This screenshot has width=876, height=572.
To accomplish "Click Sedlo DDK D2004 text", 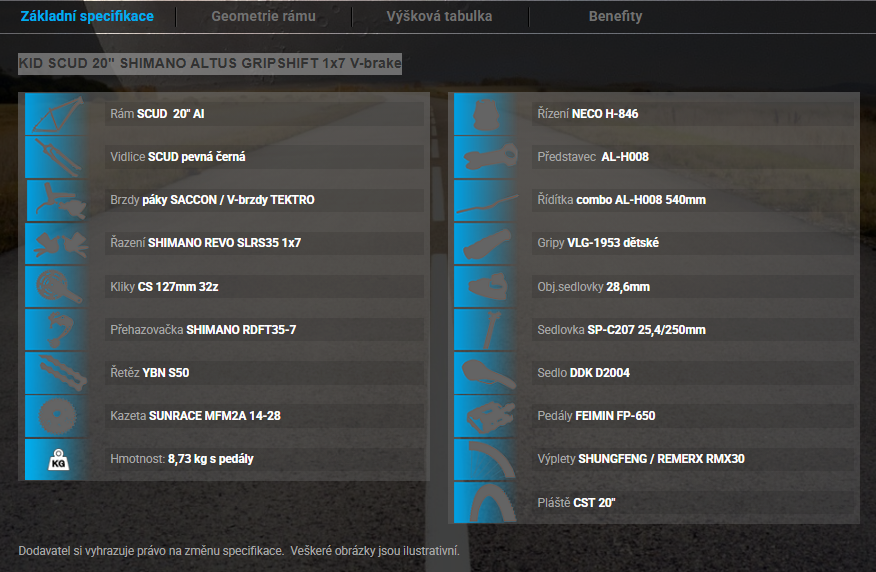I will (x=584, y=373).
